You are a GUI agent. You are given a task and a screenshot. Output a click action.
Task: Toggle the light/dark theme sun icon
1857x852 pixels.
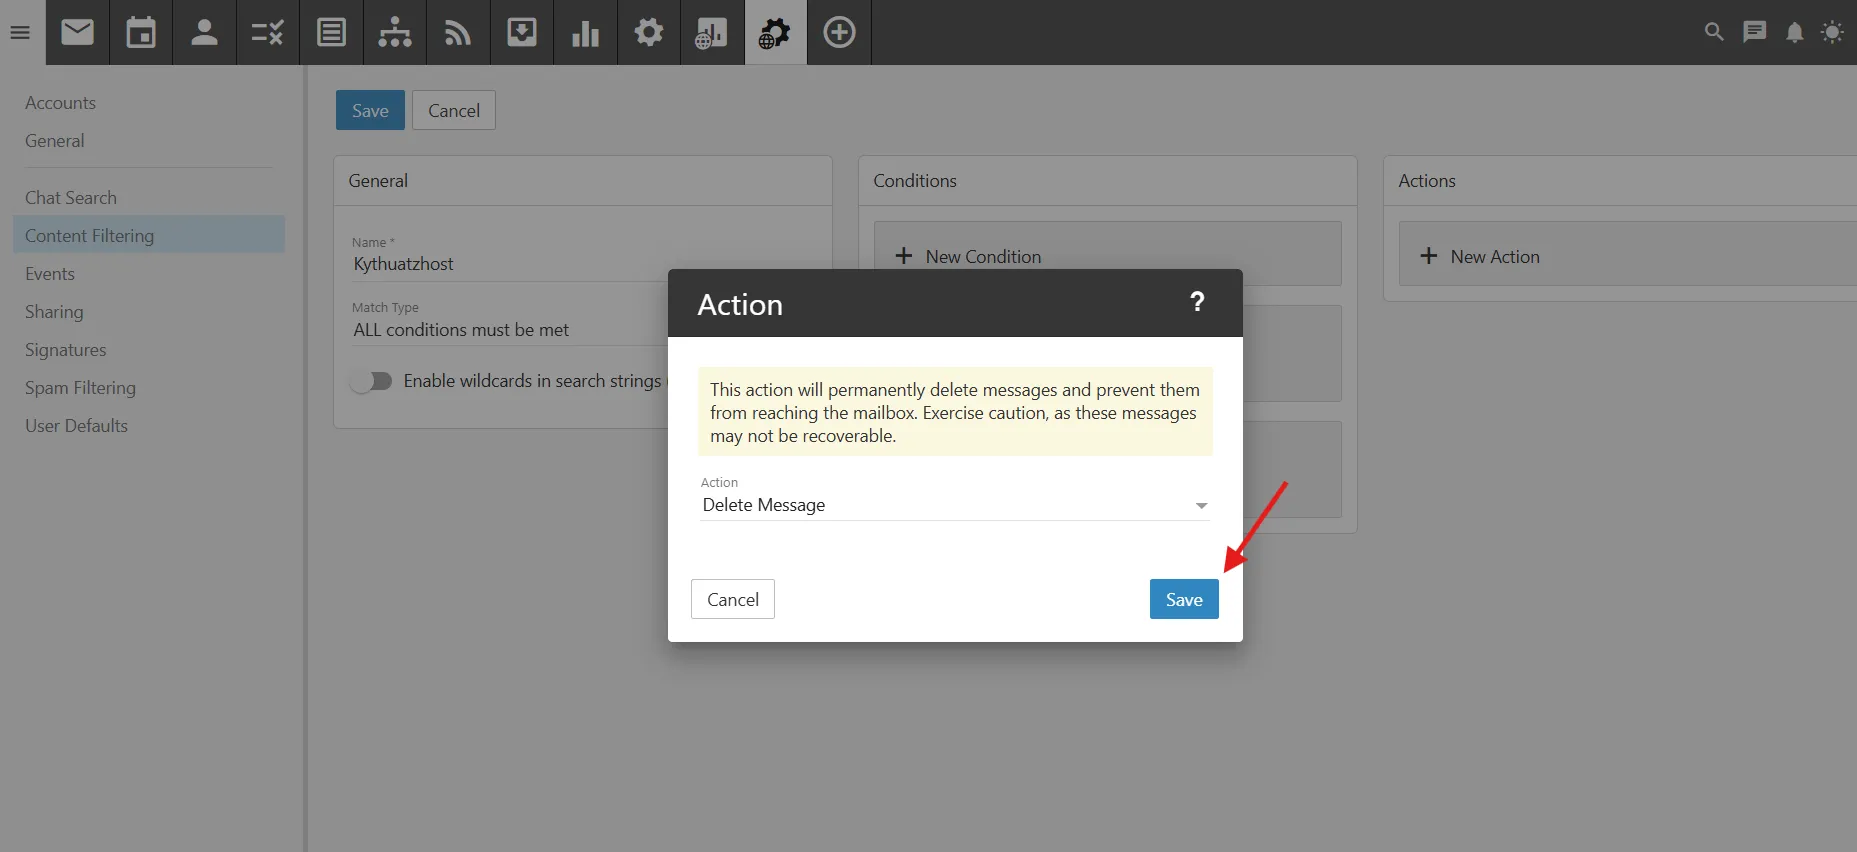pos(1832,32)
